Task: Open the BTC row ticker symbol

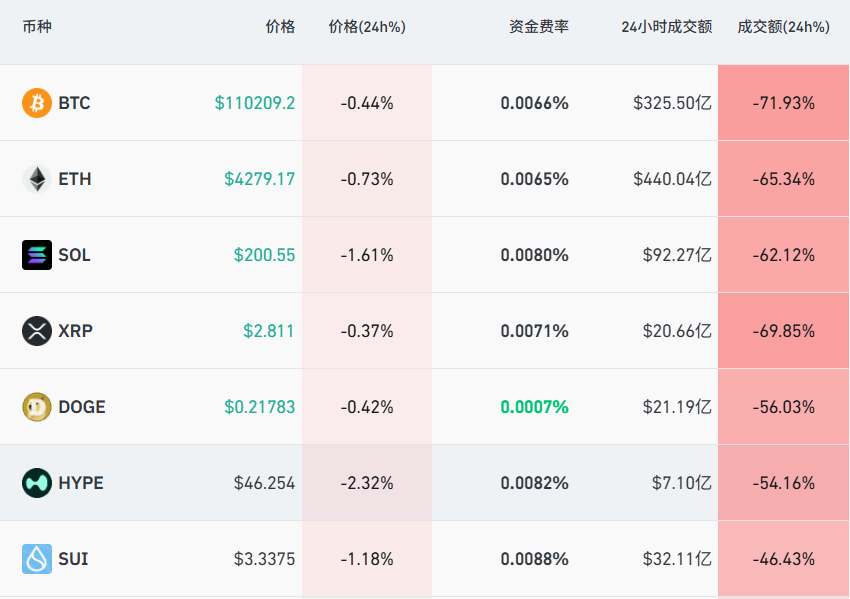Action: pyautogui.click(x=73, y=102)
